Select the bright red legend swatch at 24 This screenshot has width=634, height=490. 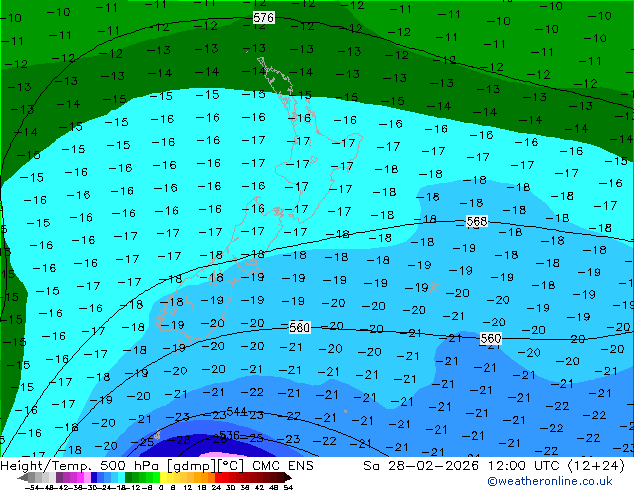click(218, 477)
